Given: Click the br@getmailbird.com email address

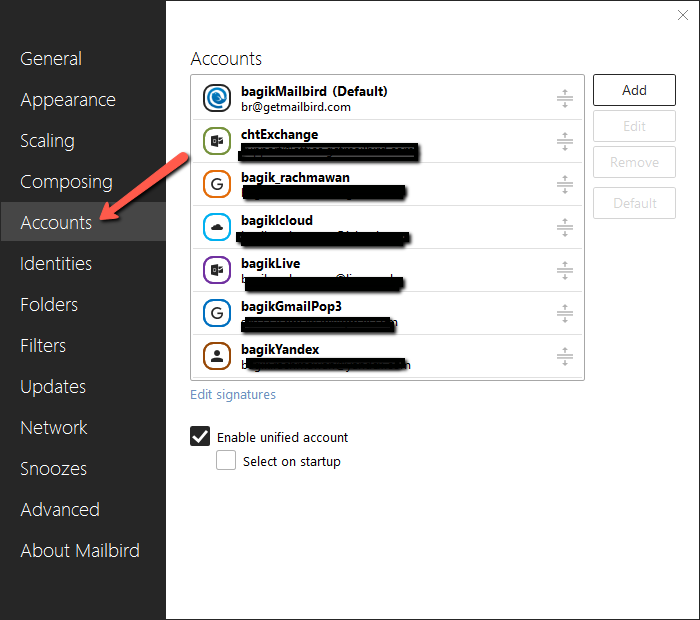Looking at the screenshot, I should pyautogui.click(x=296, y=107).
